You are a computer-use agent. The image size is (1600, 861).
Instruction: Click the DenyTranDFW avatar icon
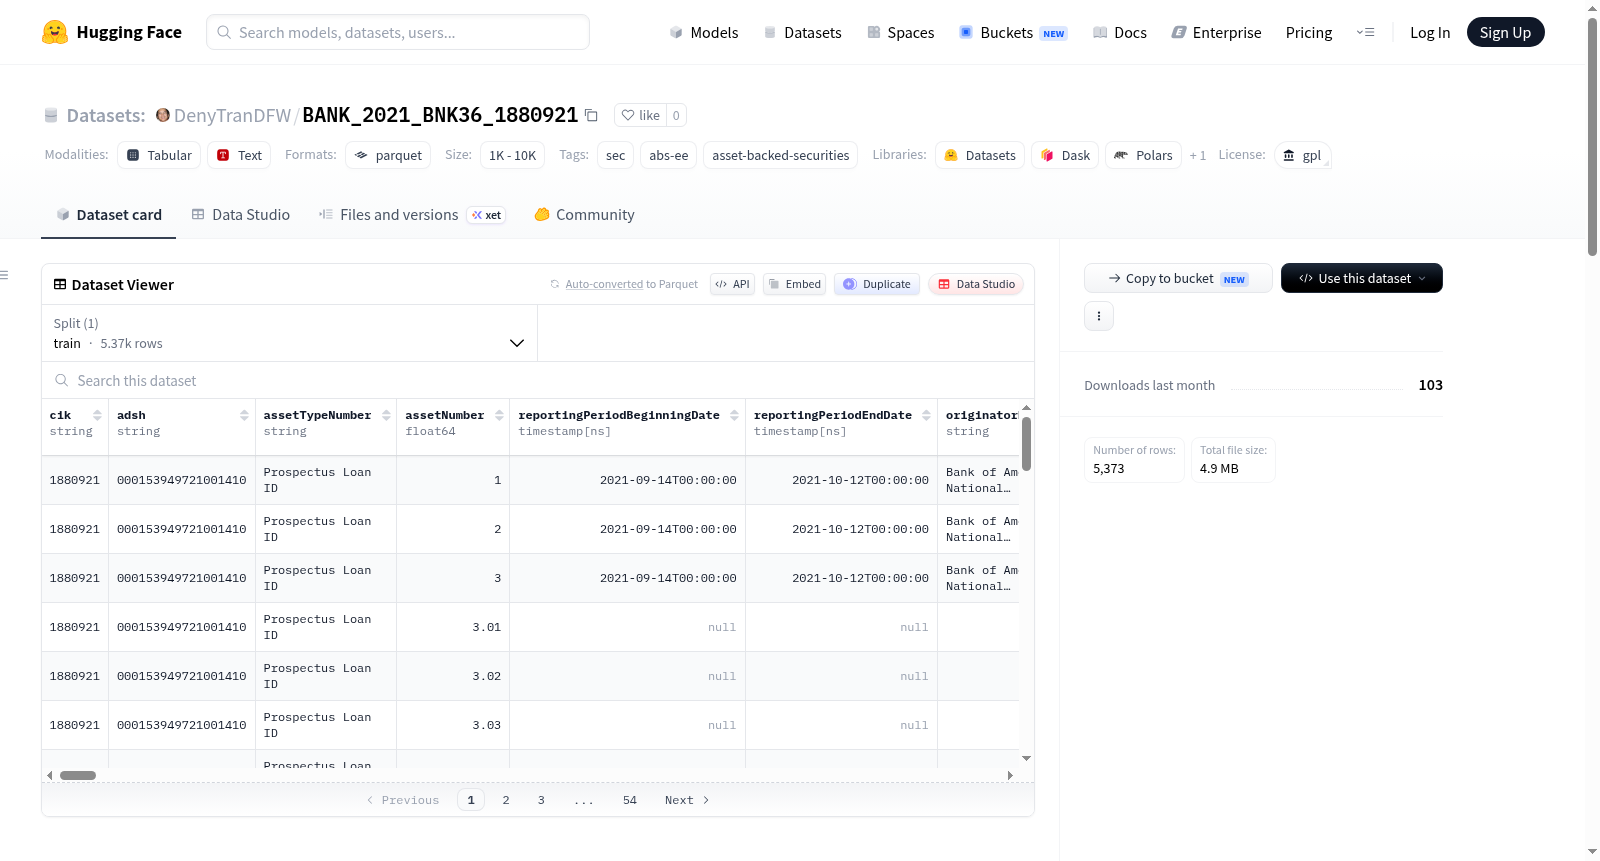163,115
